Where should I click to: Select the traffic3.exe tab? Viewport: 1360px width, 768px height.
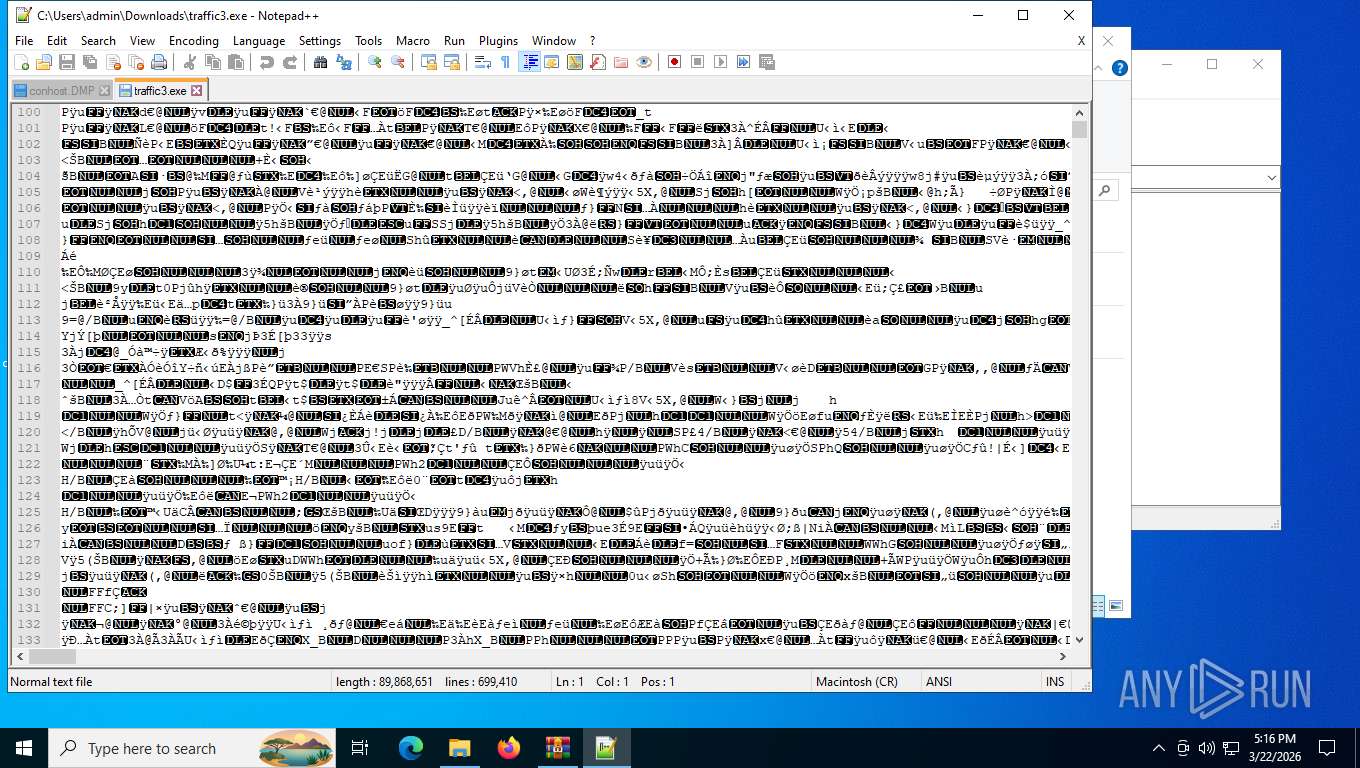click(x=160, y=90)
